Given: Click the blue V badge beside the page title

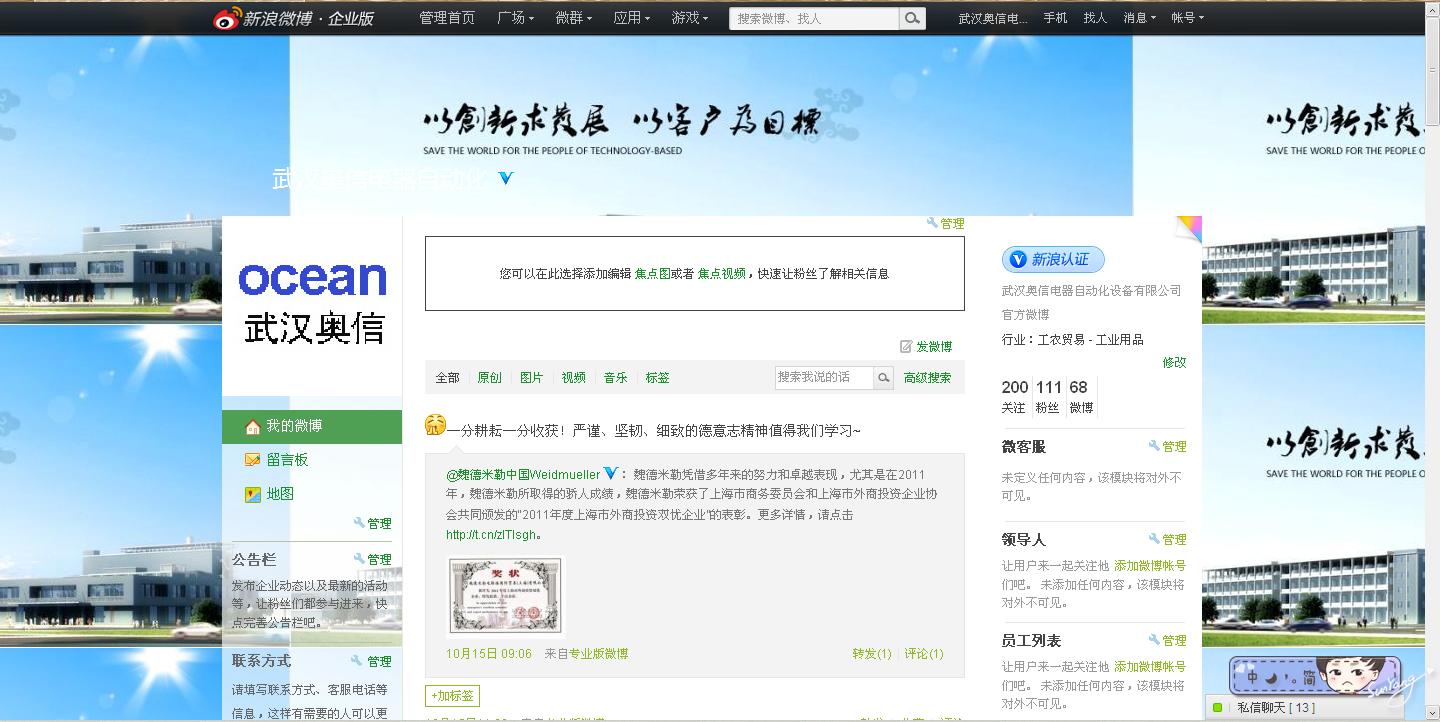Looking at the screenshot, I should pyautogui.click(x=506, y=178).
